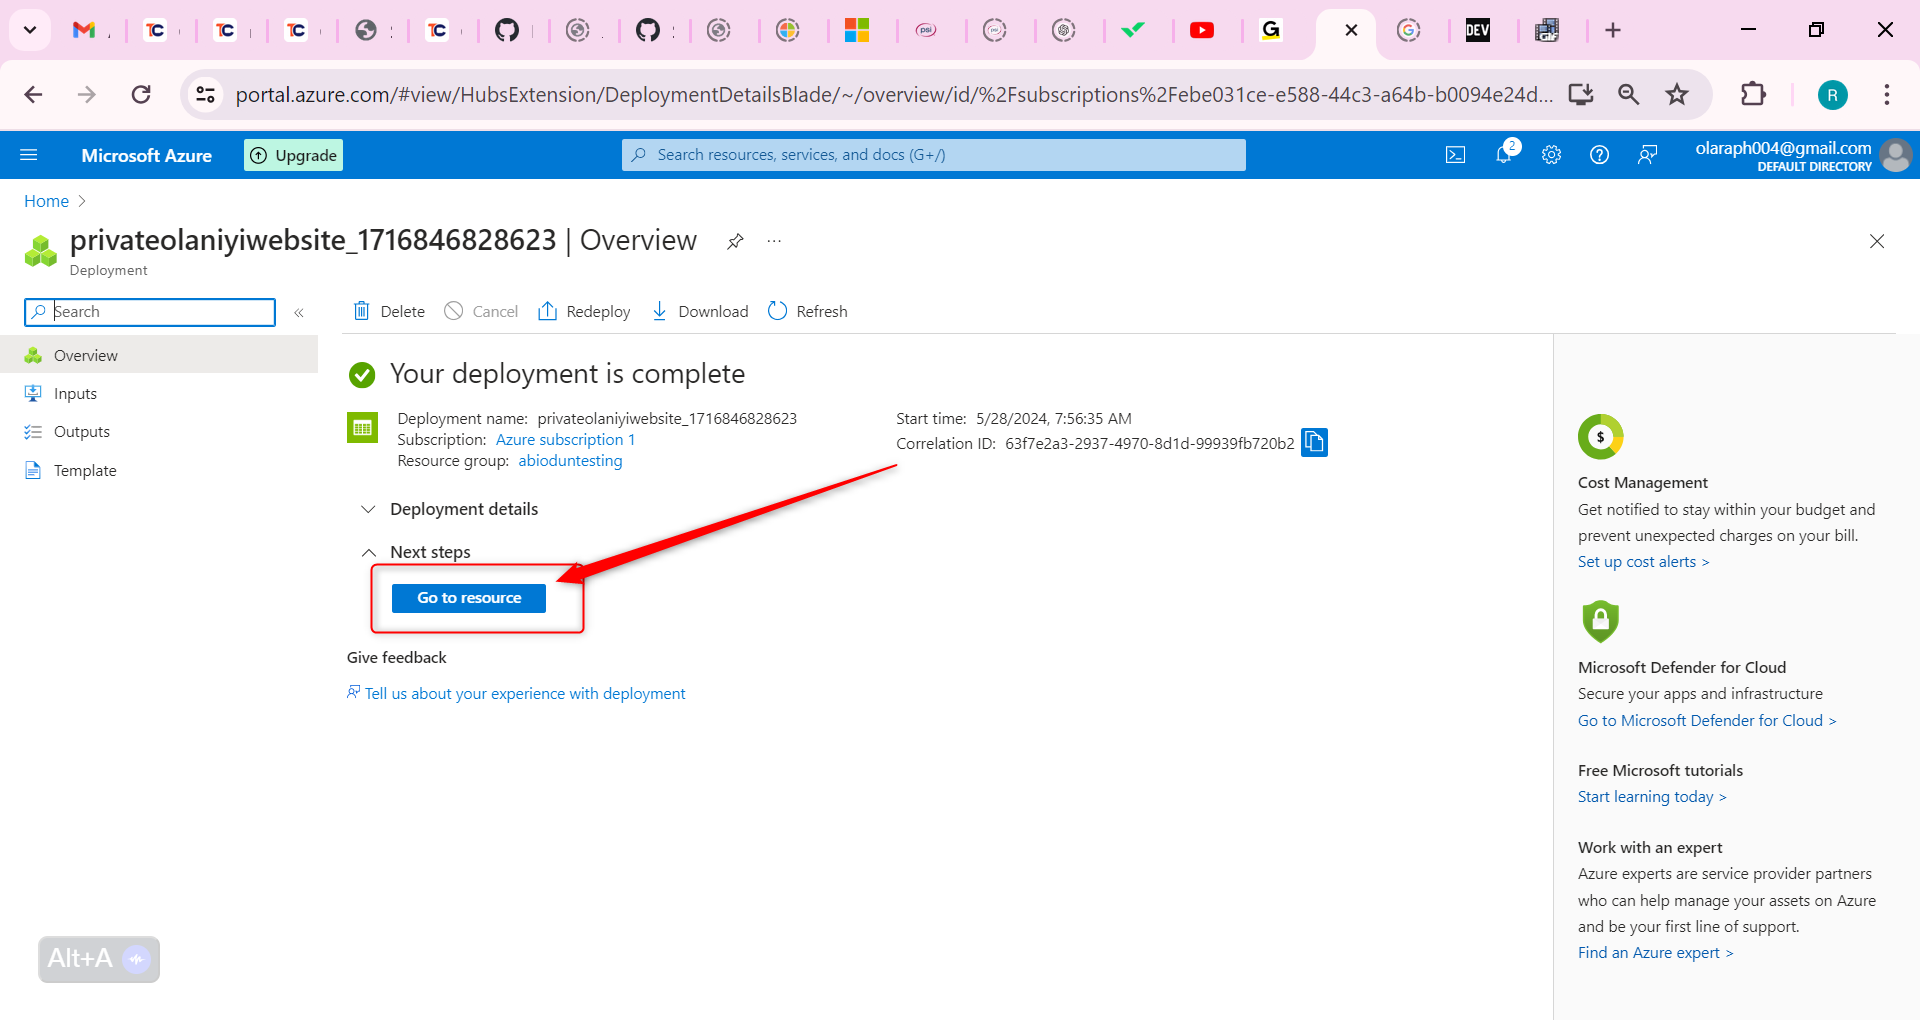This screenshot has height=1020, width=1920.
Task: Click the Go to resource button
Action: click(469, 598)
